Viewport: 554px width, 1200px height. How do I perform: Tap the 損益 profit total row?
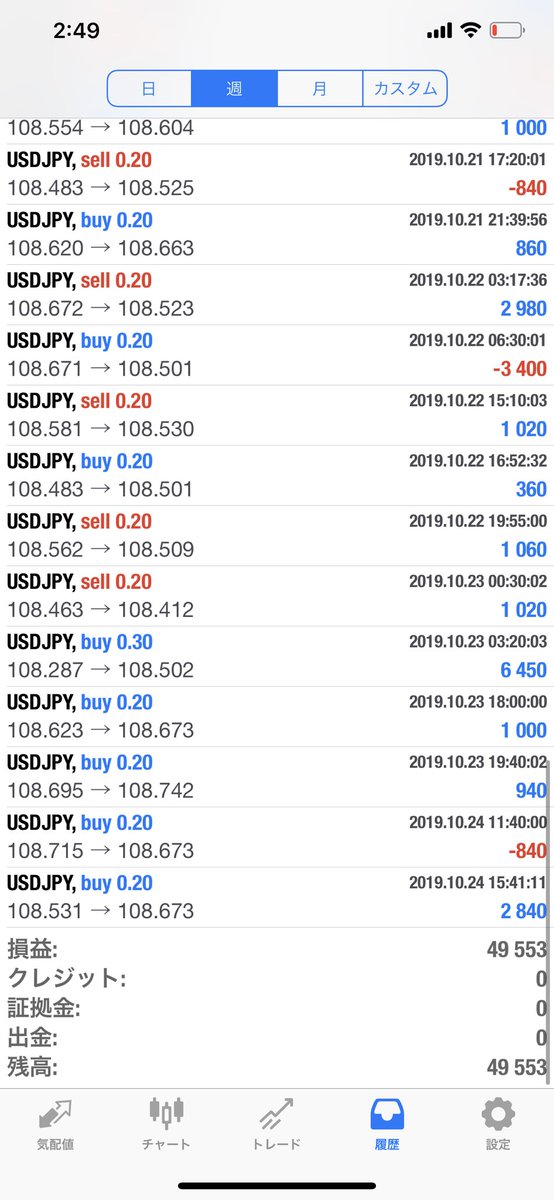click(277, 950)
